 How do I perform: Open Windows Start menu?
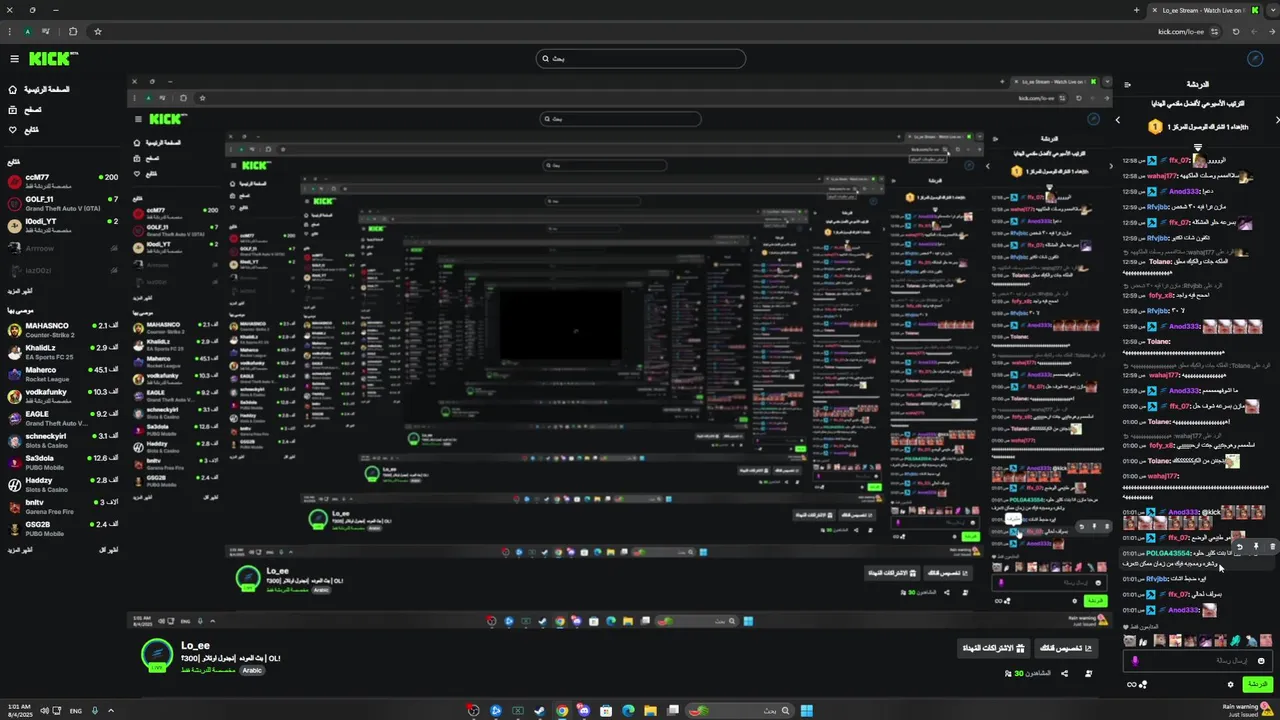point(806,711)
